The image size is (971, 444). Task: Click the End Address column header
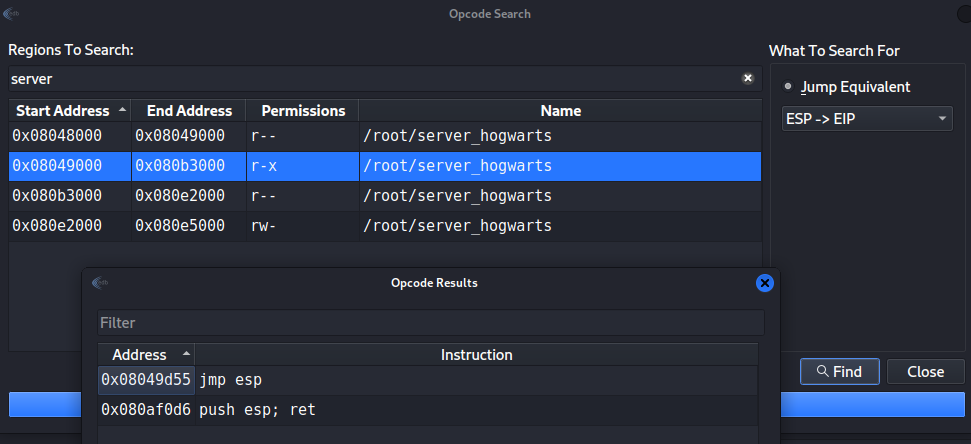189,111
